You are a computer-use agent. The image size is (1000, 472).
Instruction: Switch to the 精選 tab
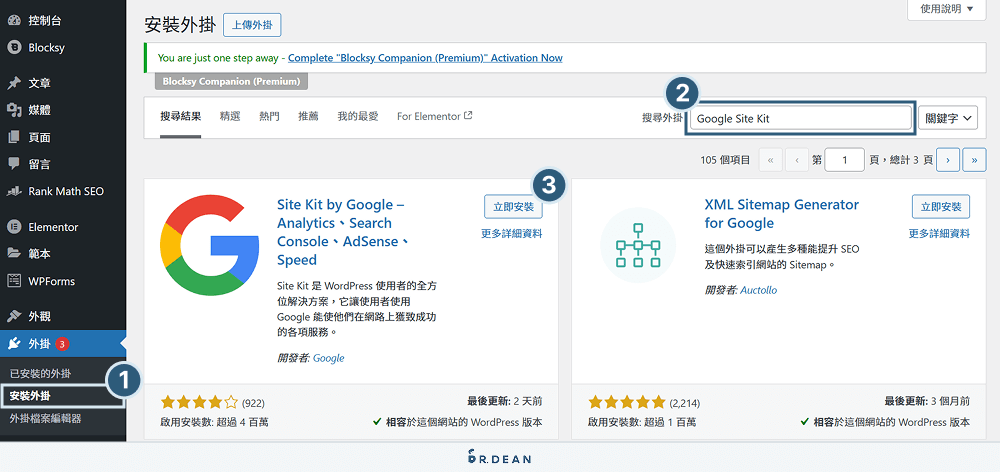click(x=230, y=116)
